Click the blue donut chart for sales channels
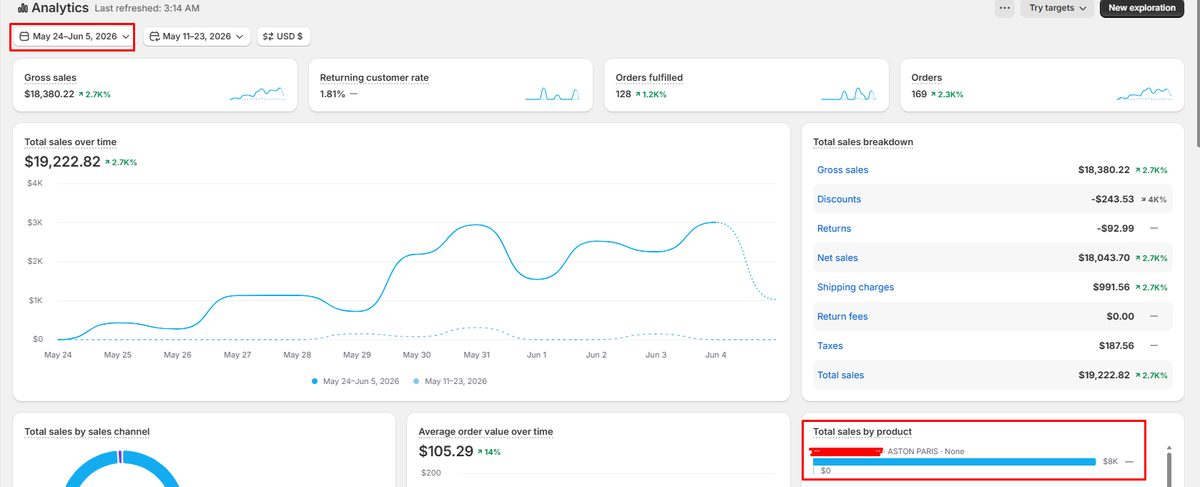Viewport: 1200px width, 487px height. pos(120,468)
